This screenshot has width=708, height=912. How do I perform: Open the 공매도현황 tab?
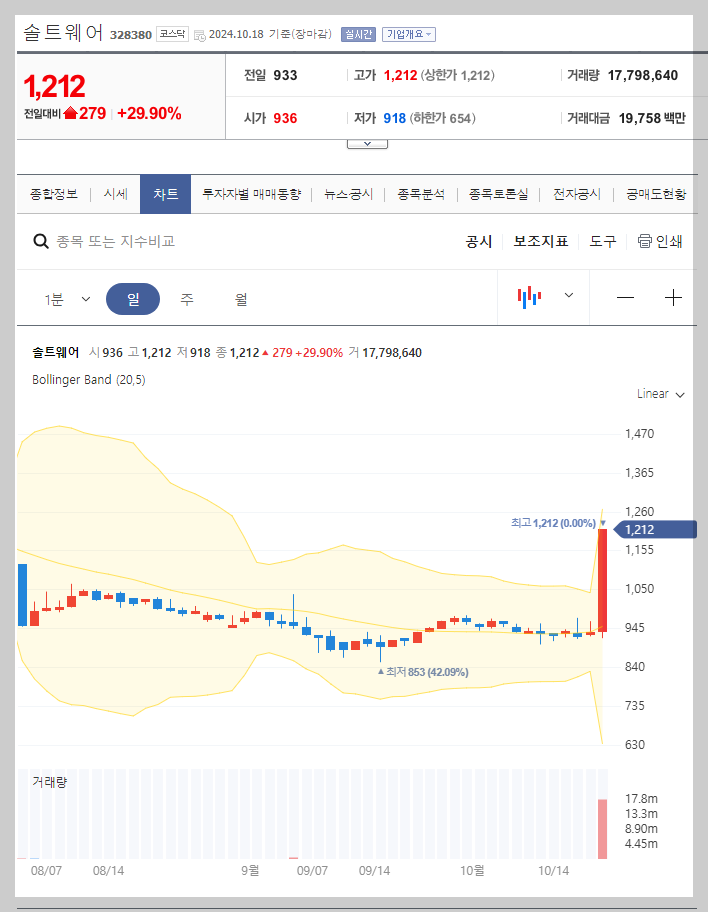[x=656, y=194]
